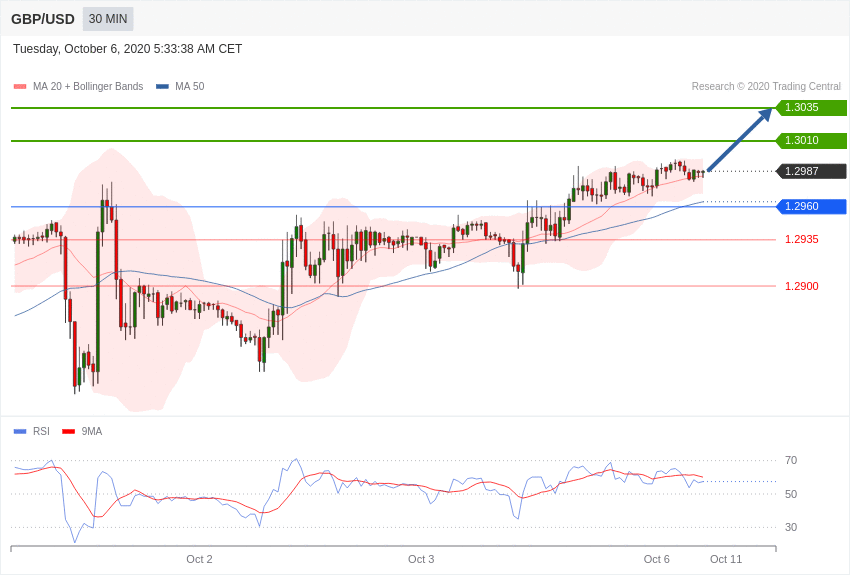This screenshot has height=576, width=850.
Task: Click the RSI 50 level label
Action: (x=791, y=494)
